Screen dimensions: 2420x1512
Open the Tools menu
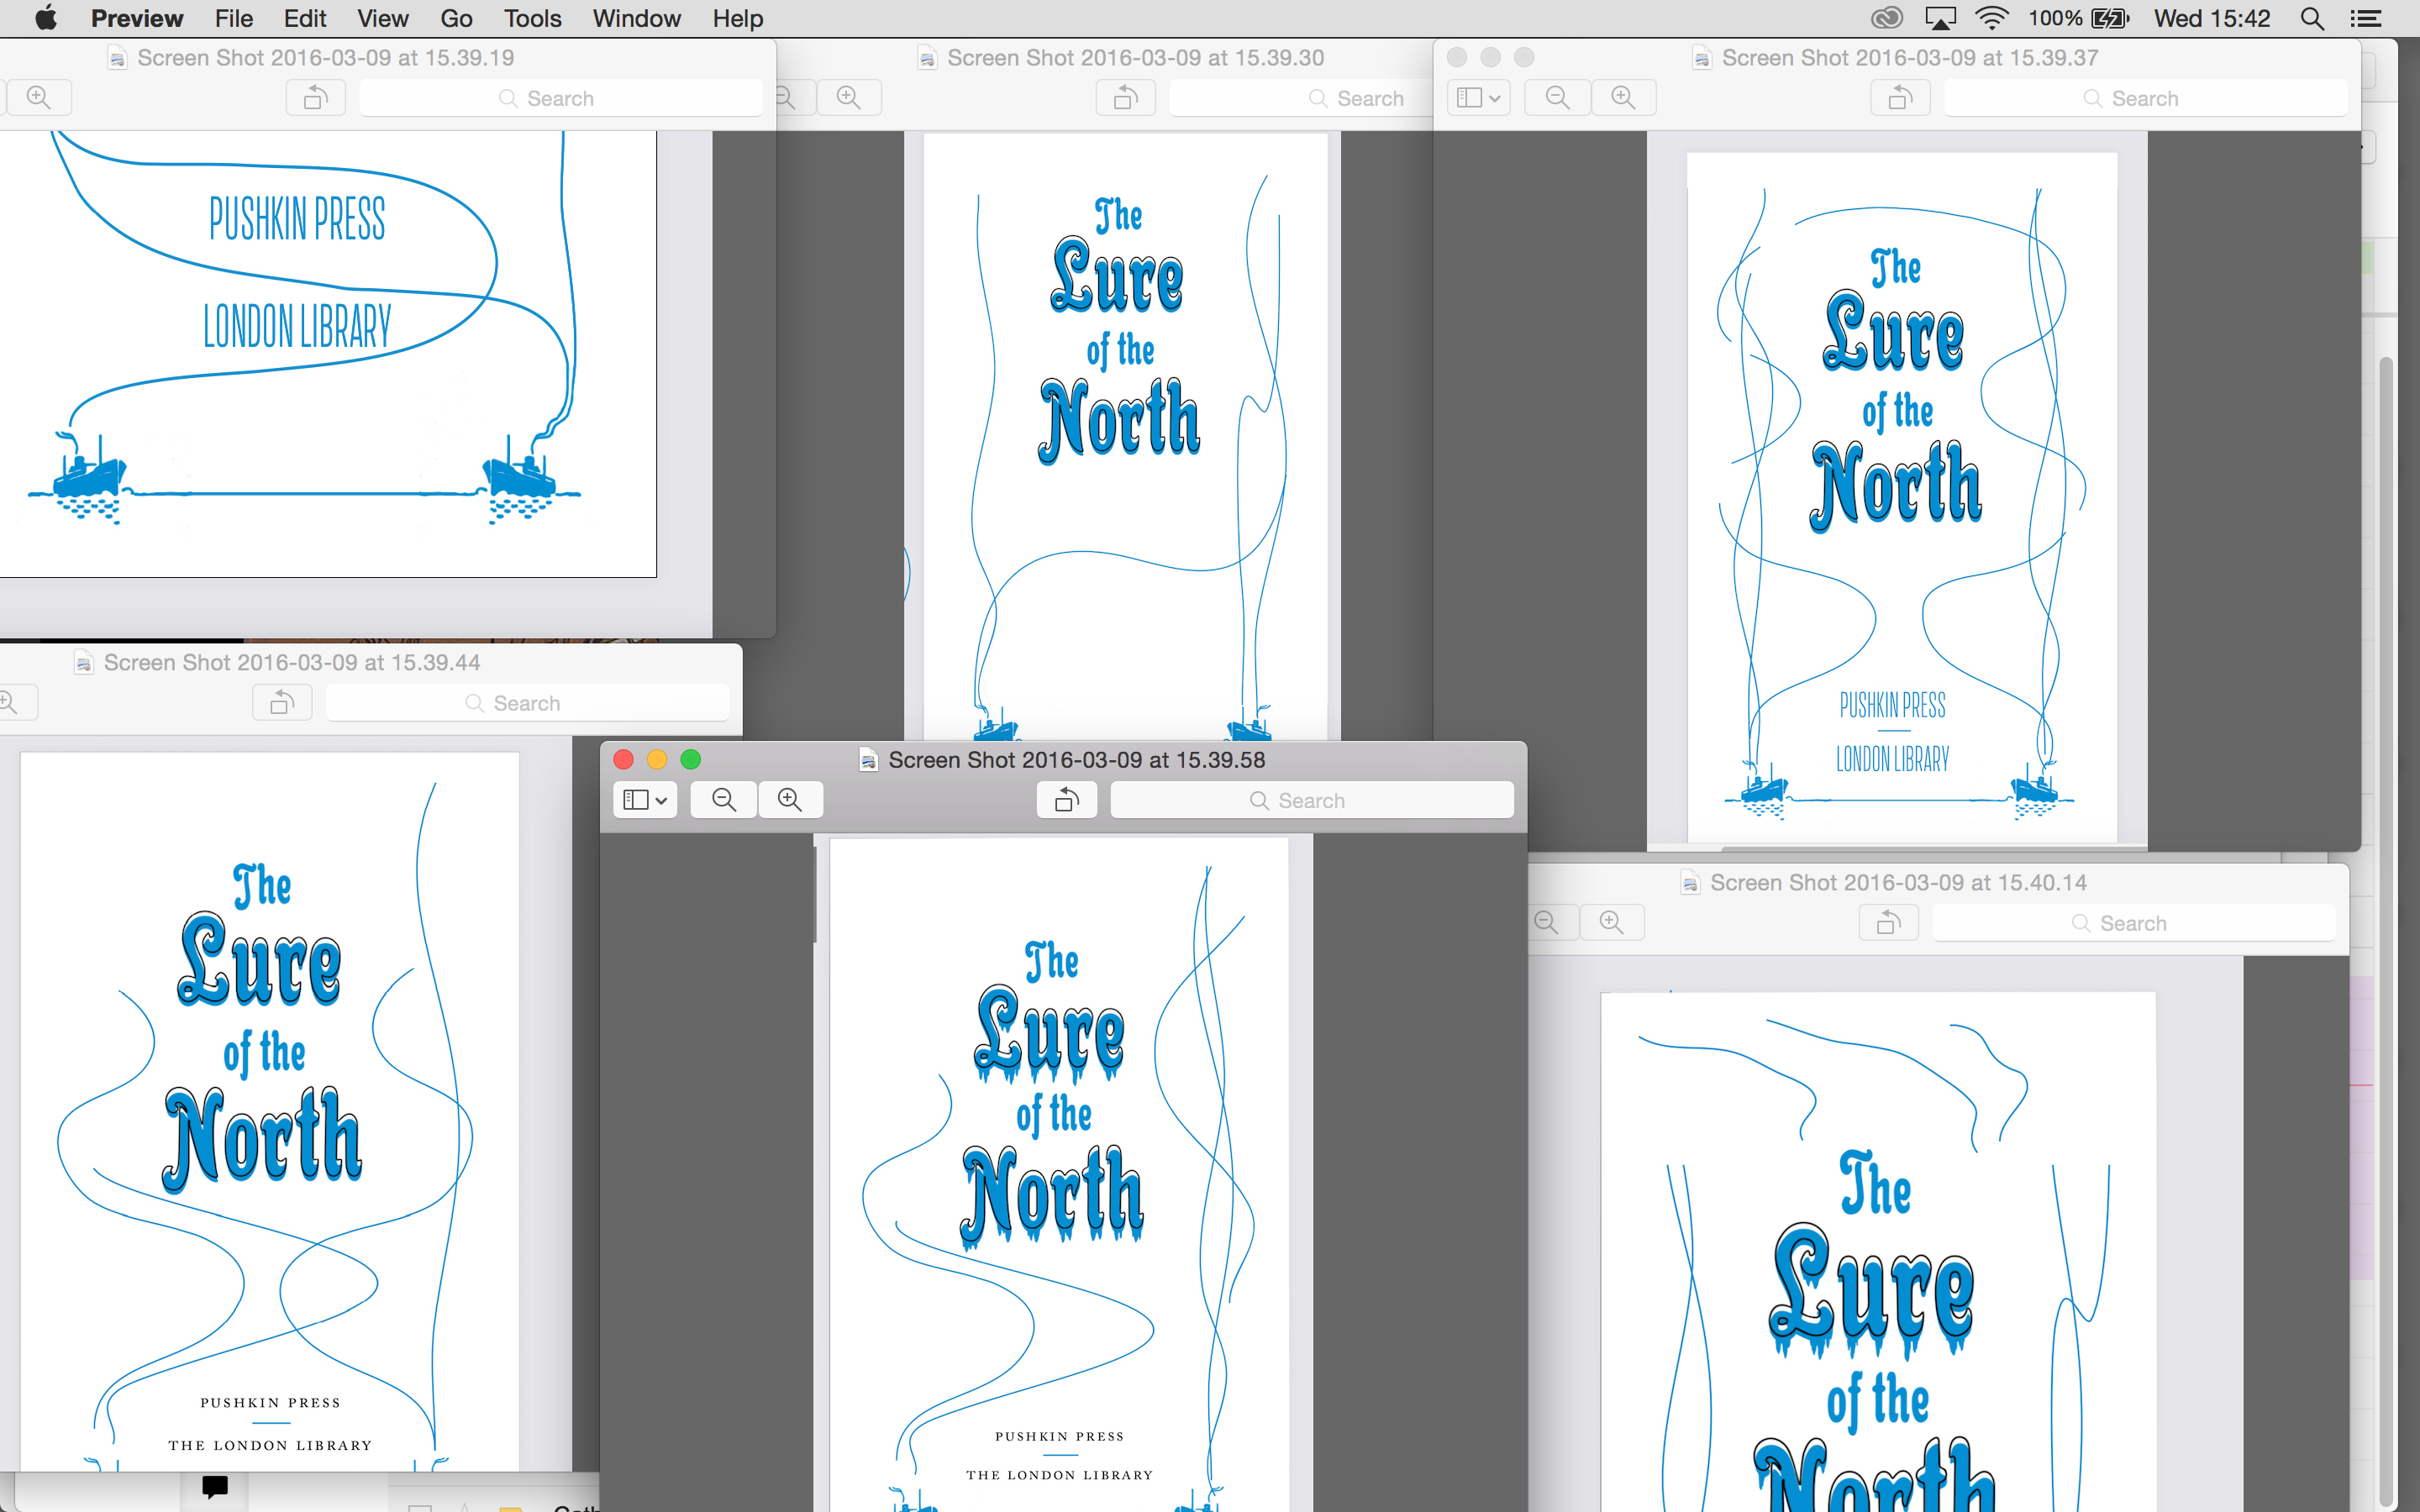coord(532,18)
